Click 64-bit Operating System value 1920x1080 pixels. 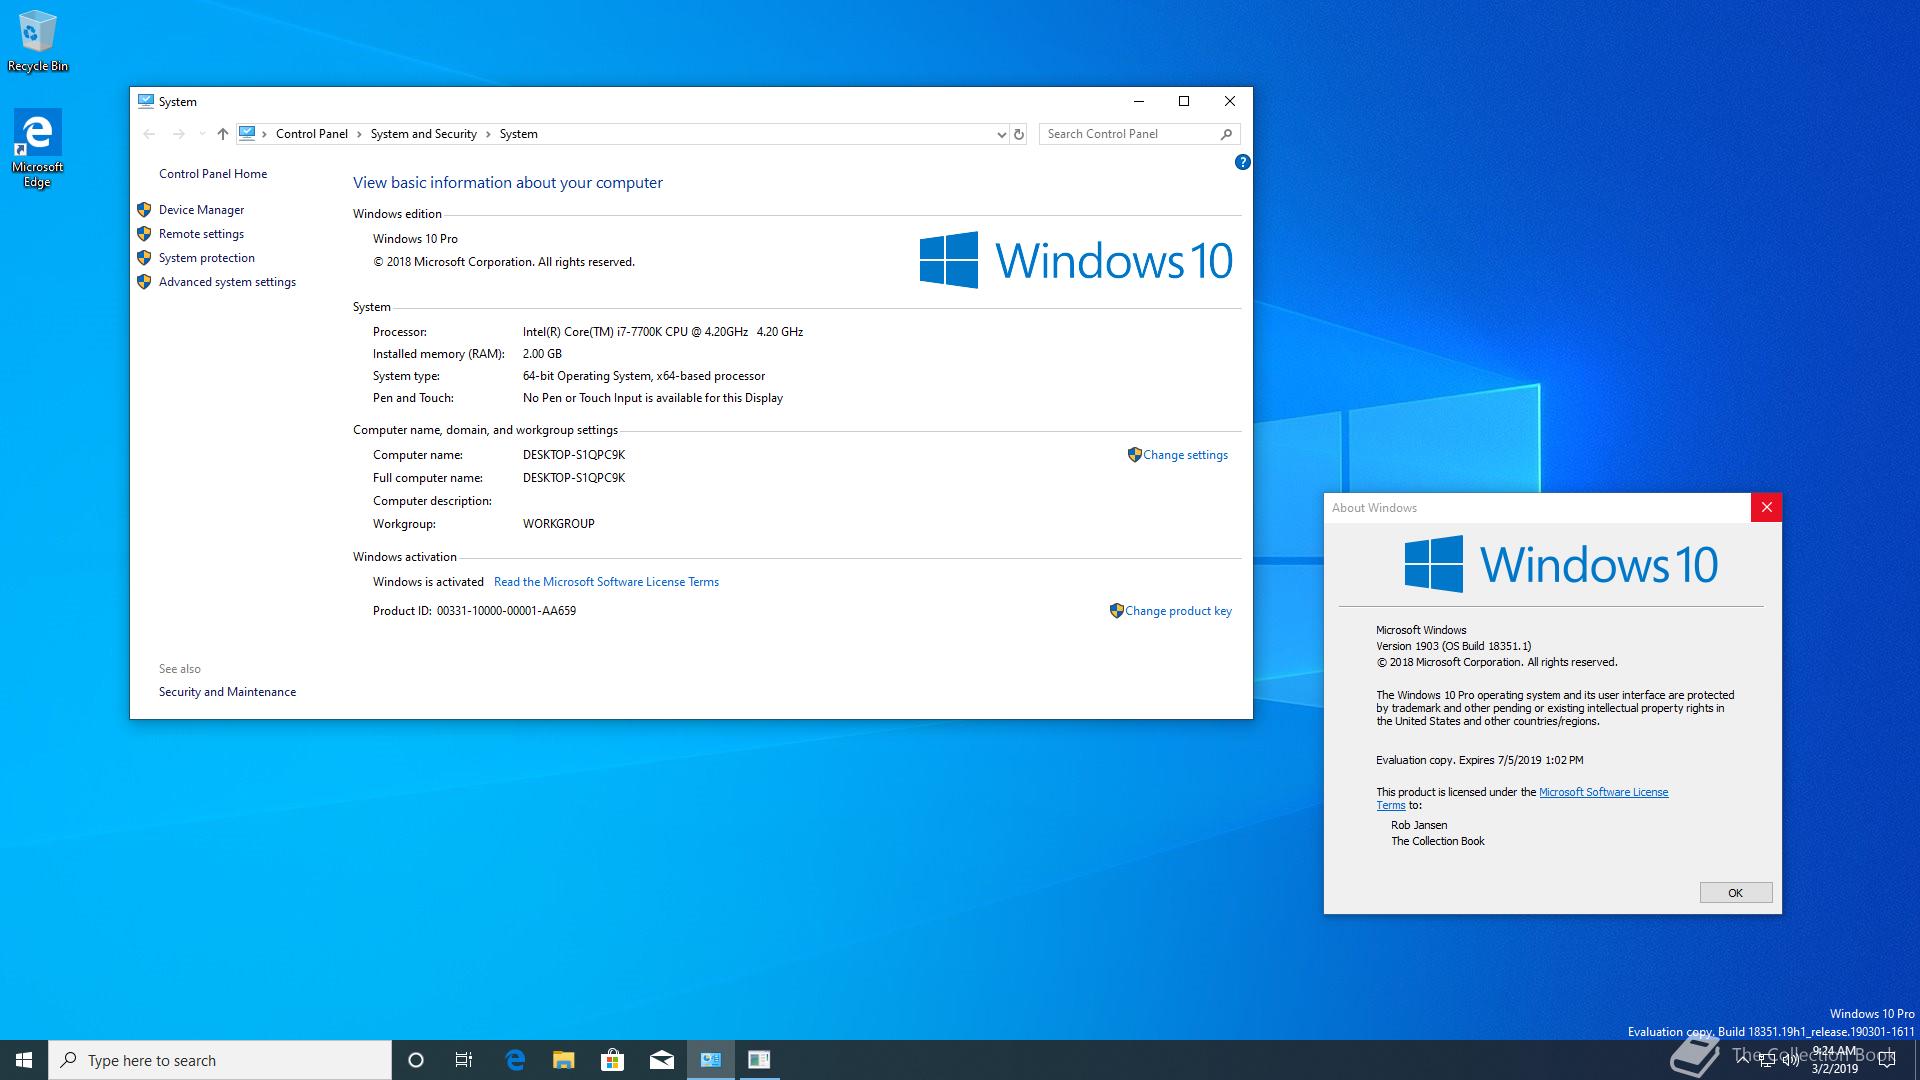[644, 376]
